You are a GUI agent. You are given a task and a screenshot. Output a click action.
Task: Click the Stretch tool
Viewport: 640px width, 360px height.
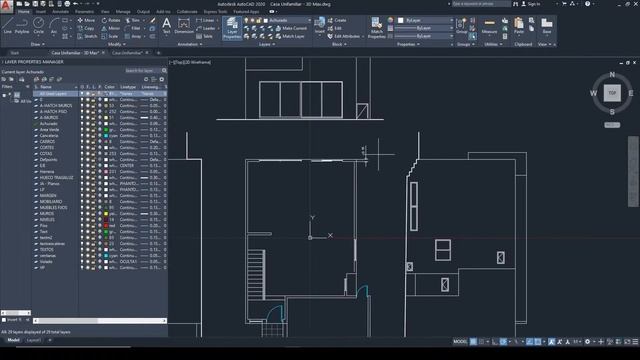(87, 36)
